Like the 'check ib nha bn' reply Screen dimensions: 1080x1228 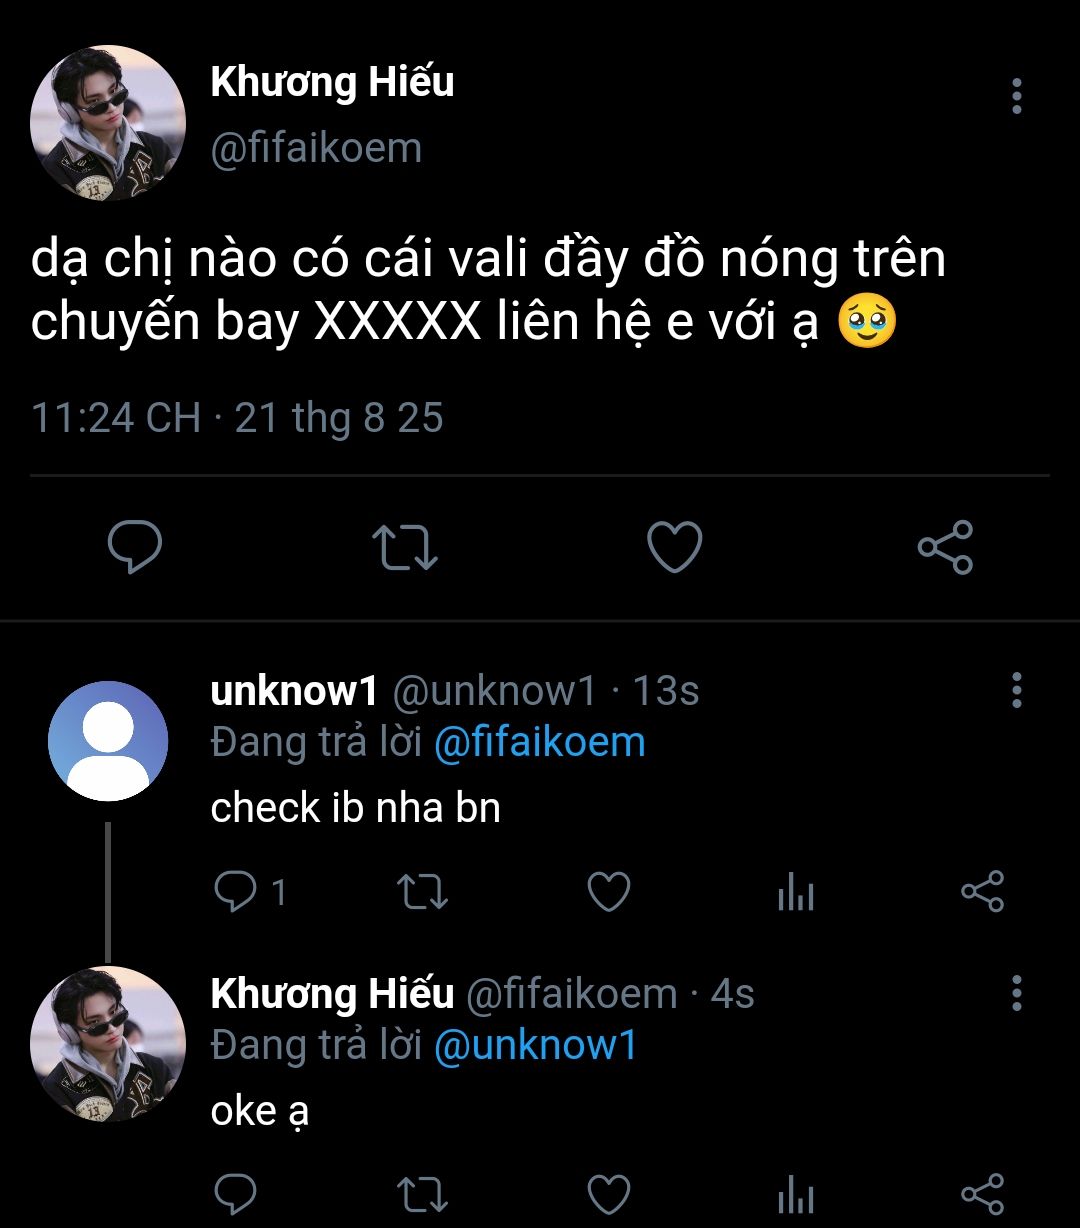point(608,892)
